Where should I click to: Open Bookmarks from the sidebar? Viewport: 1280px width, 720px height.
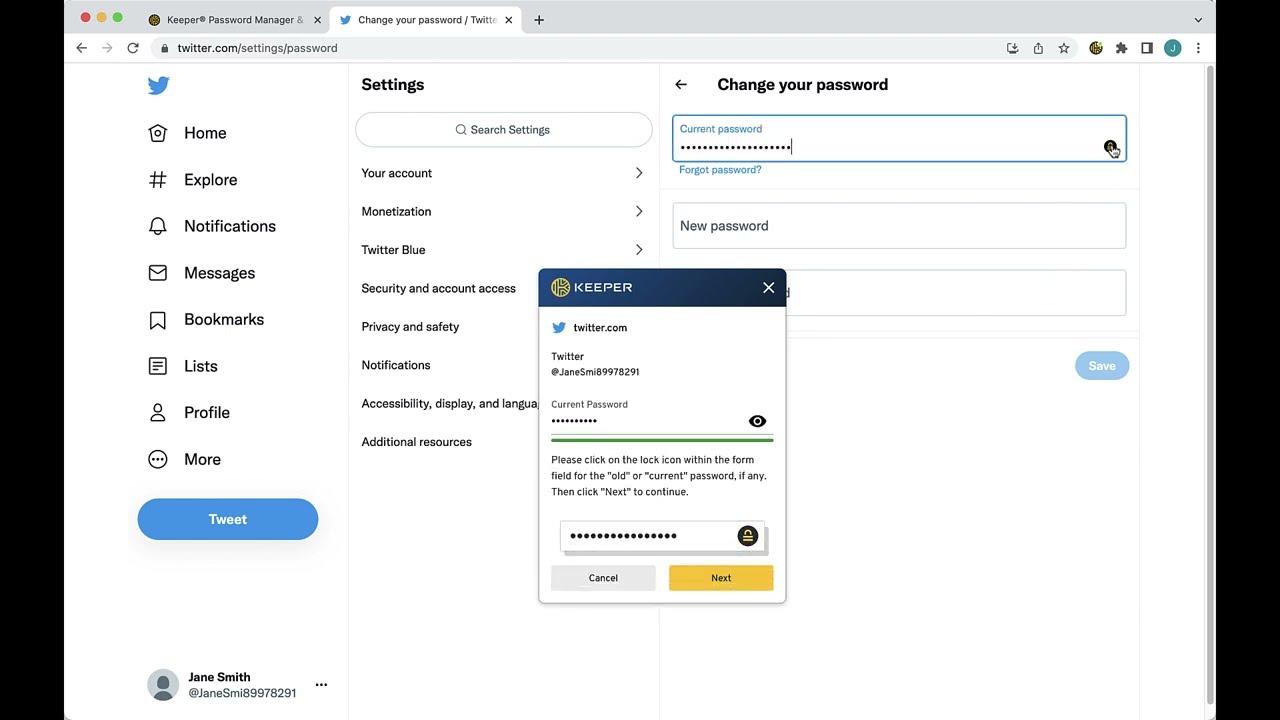pyautogui.click(x=206, y=320)
